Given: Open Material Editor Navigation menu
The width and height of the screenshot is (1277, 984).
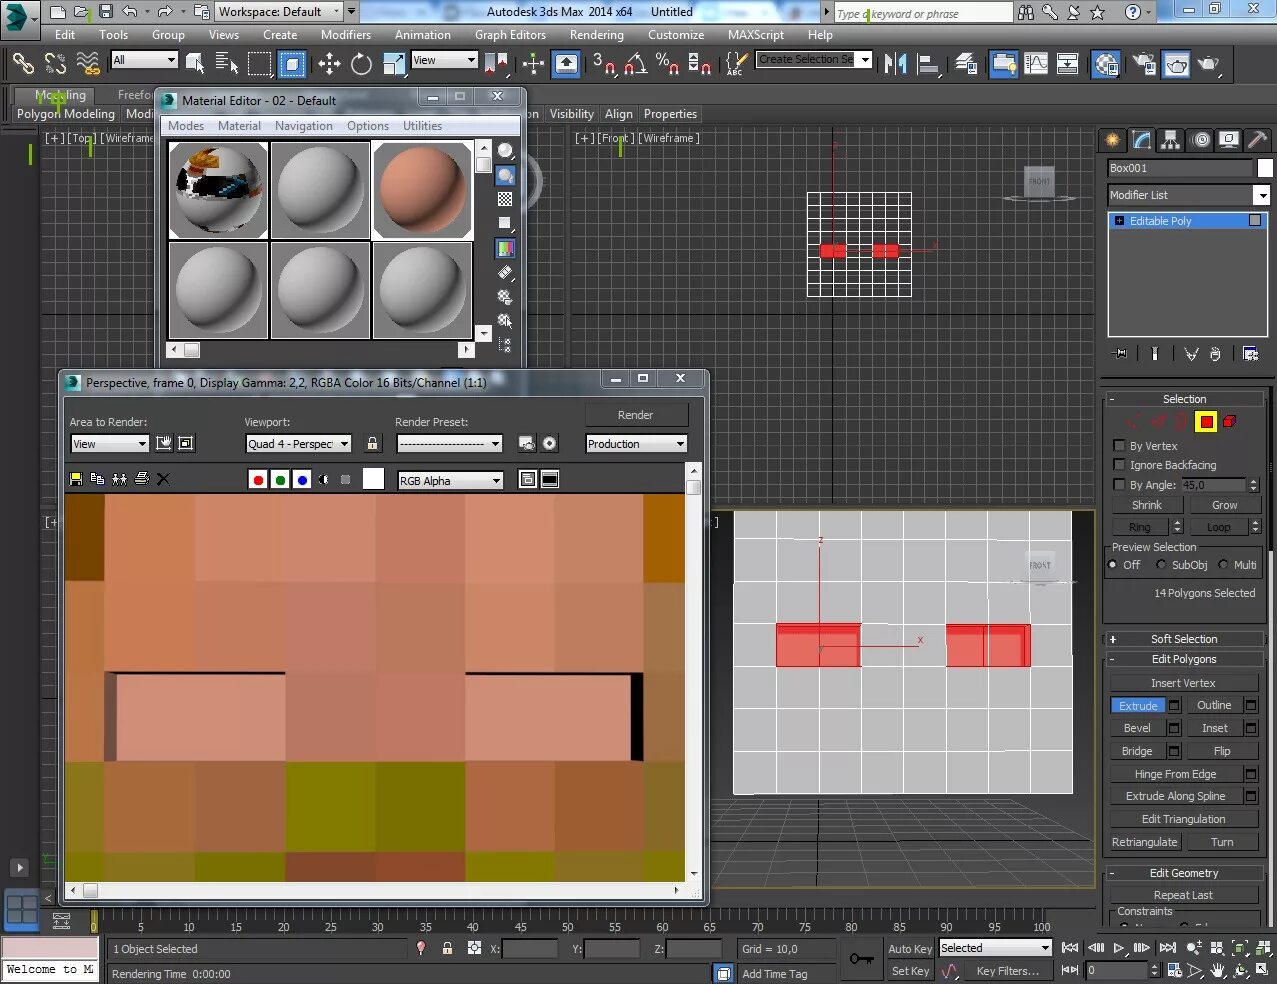Looking at the screenshot, I should pos(304,126).
